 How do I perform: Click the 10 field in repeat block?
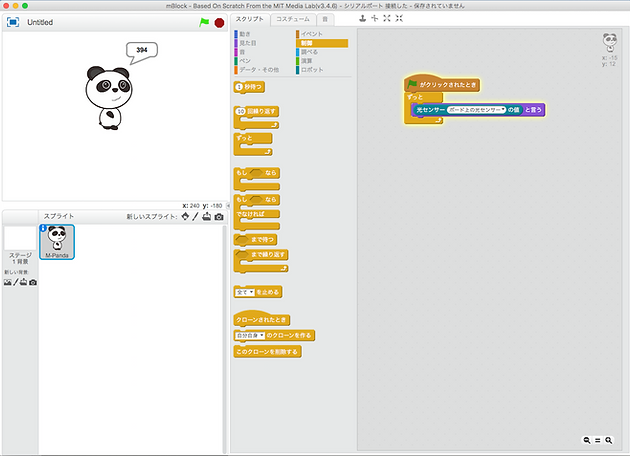241,111
